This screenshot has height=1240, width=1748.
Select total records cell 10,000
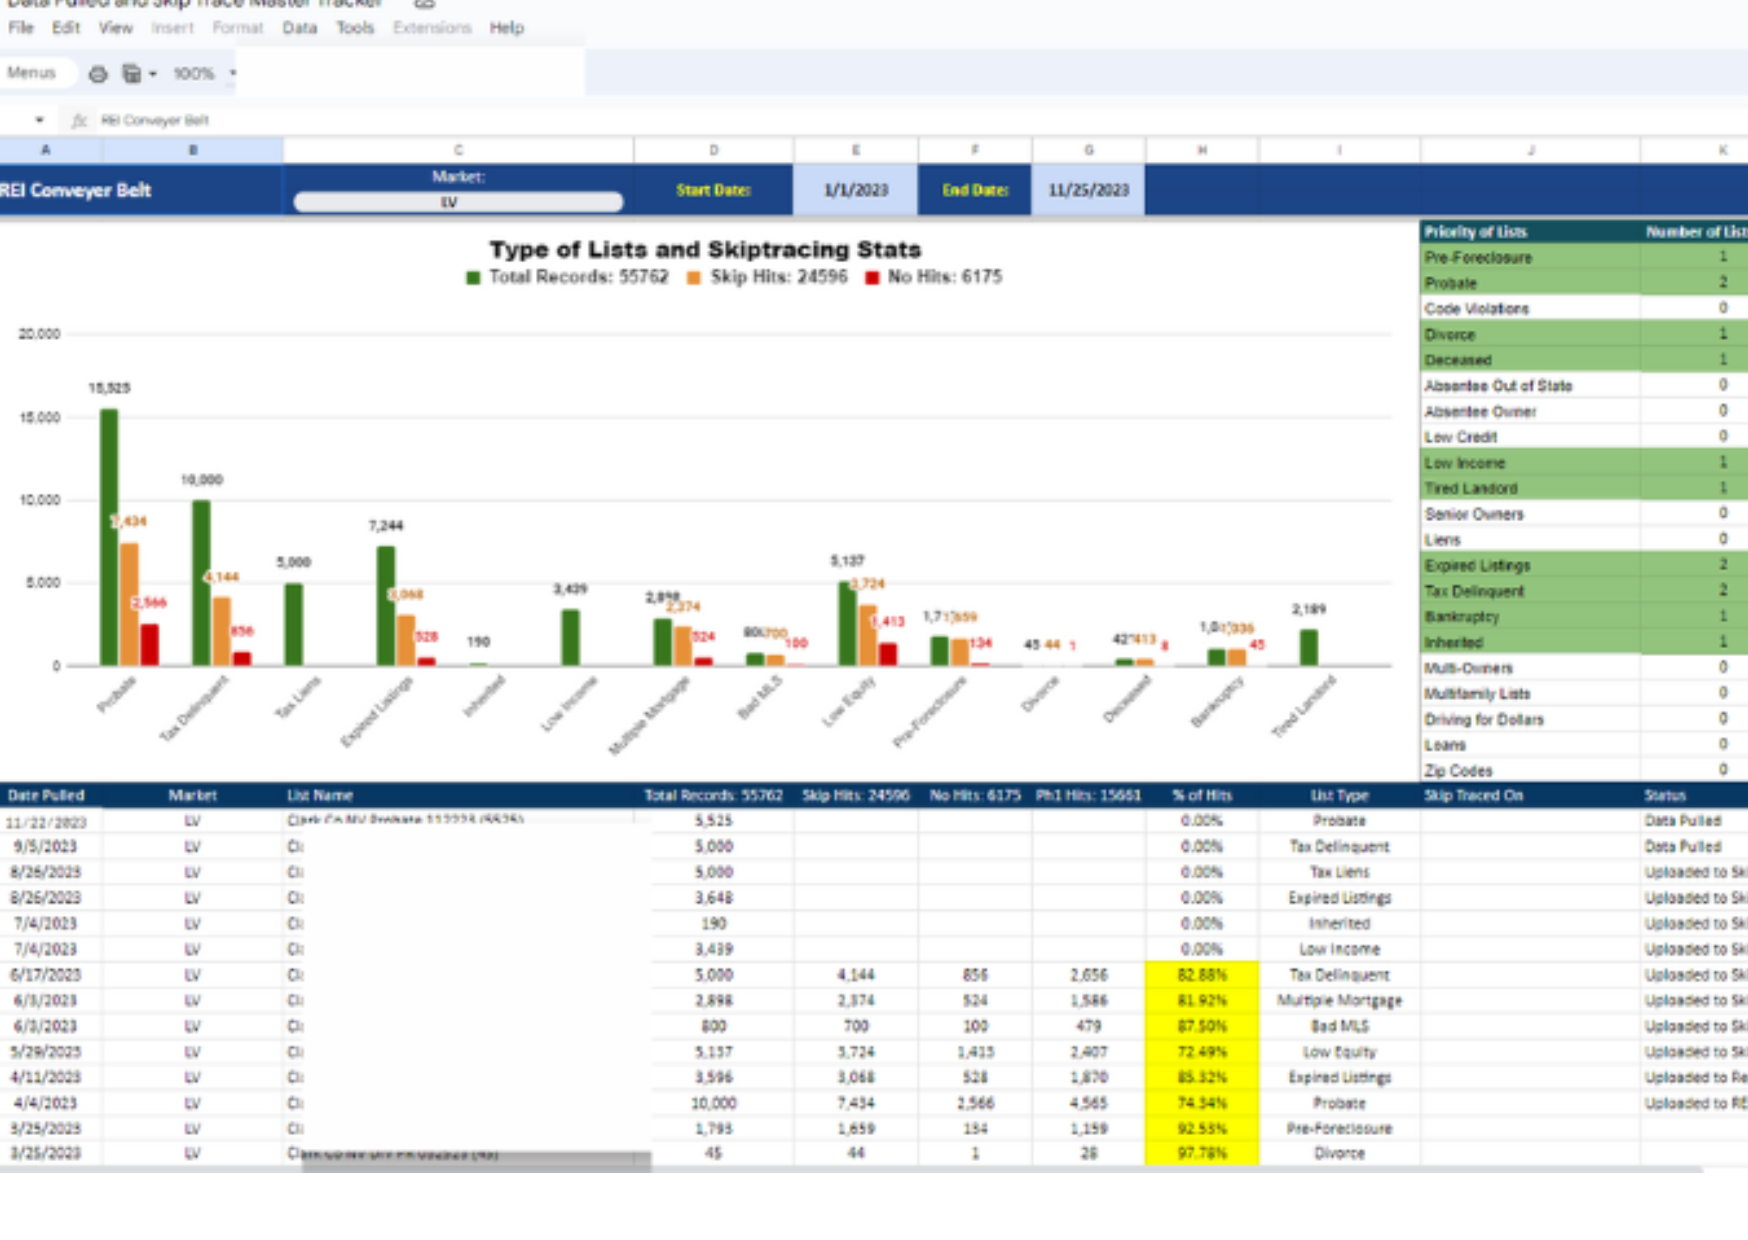tap(714, 1103)
